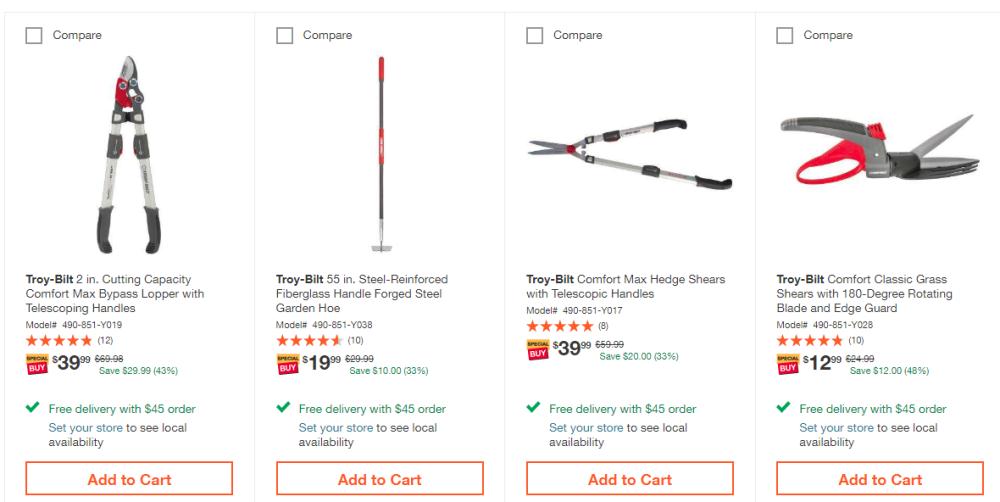Open Troy-Bilt Bypass Lopper title link

(114, 294)
